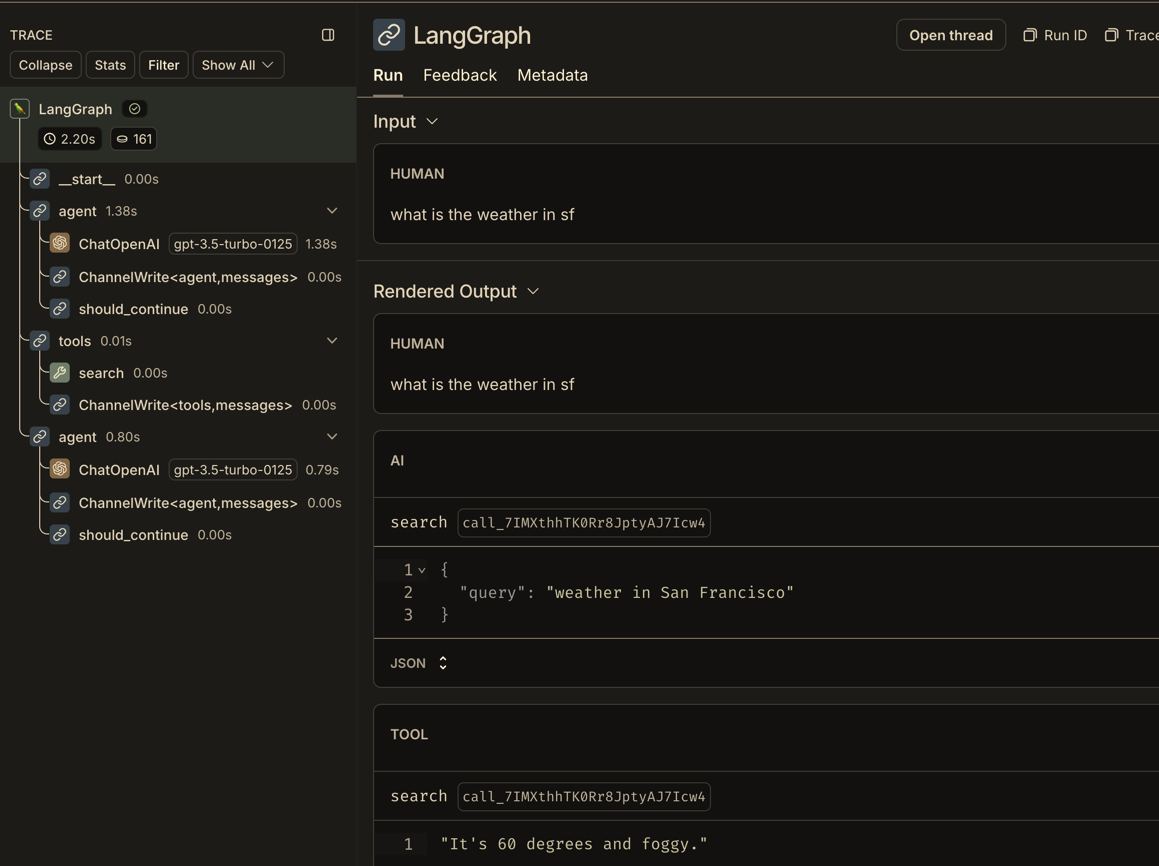
Task: Switch to the Feedback tab
Action: click(x=460, y=75)
